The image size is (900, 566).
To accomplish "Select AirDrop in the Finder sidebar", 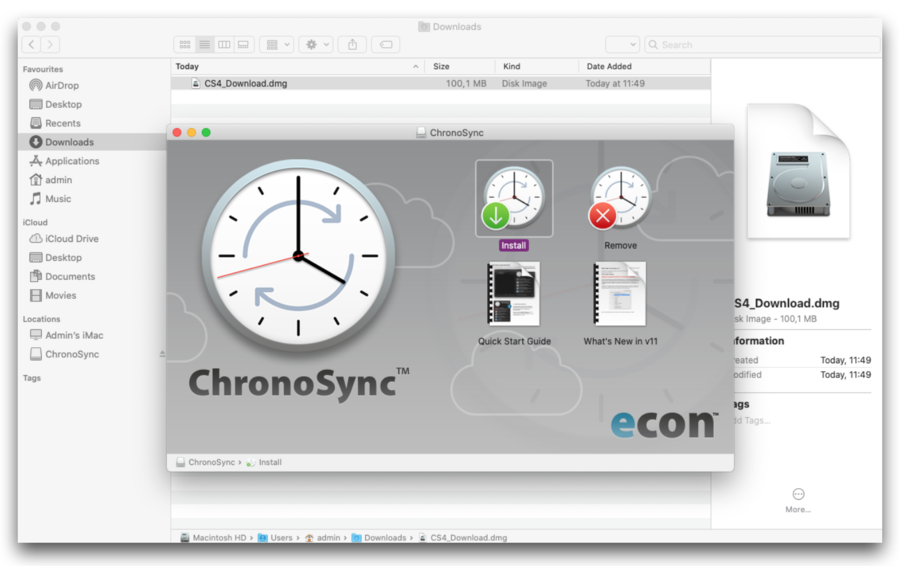I will 61,86.
